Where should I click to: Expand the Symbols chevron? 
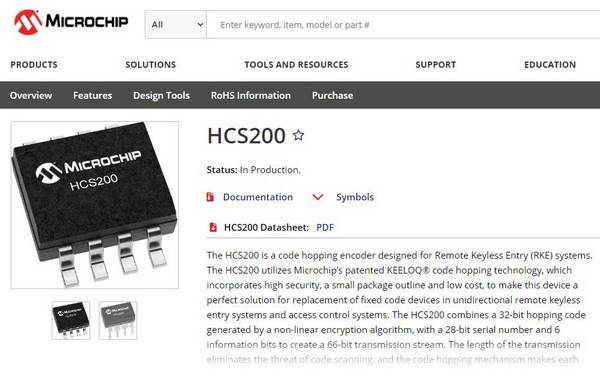318,197
